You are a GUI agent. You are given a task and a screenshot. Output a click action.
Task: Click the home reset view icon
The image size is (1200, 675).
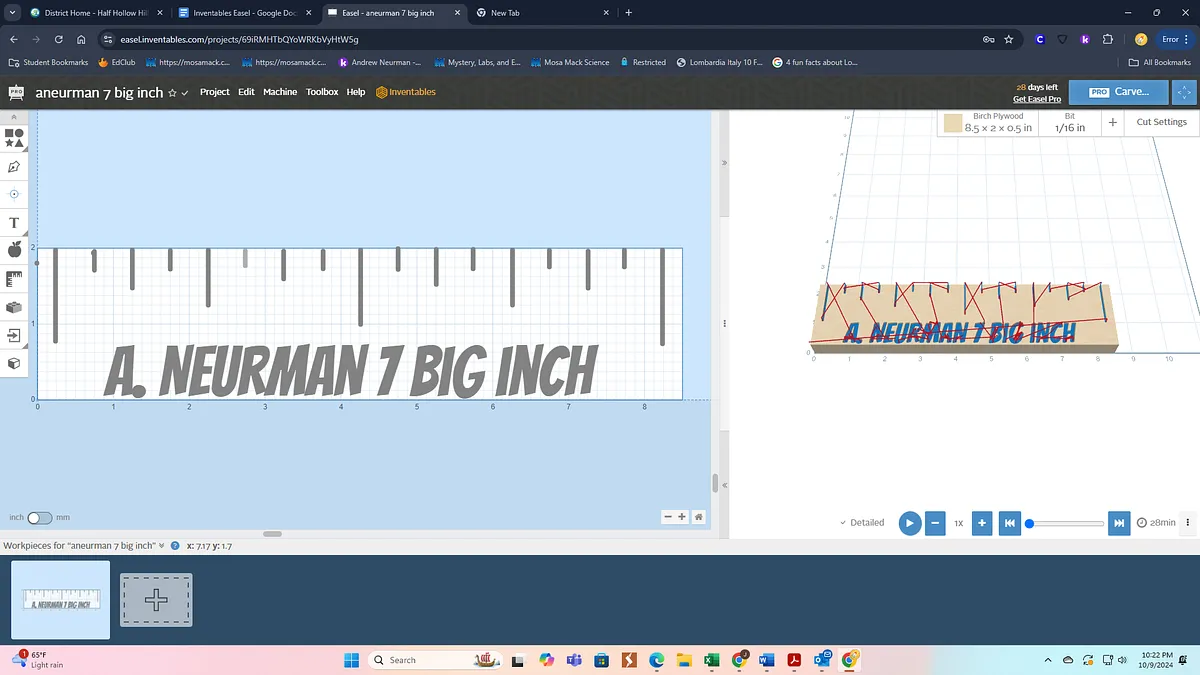(x=698, y=517)
